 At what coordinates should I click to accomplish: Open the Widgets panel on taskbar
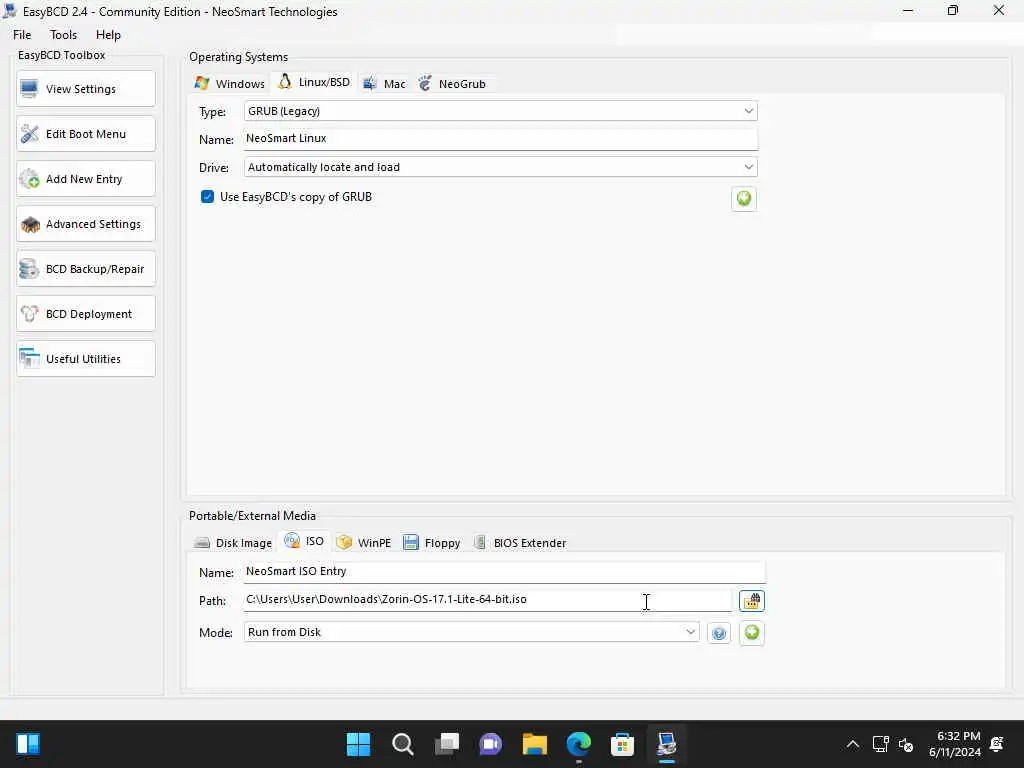[x=28, y=744]
